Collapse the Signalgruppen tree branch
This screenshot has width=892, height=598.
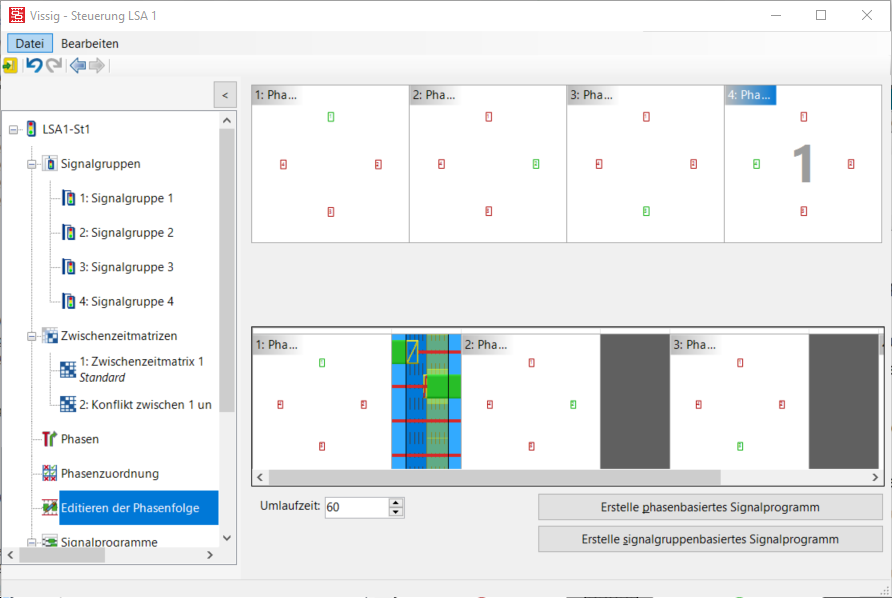(x=32, y=164)
